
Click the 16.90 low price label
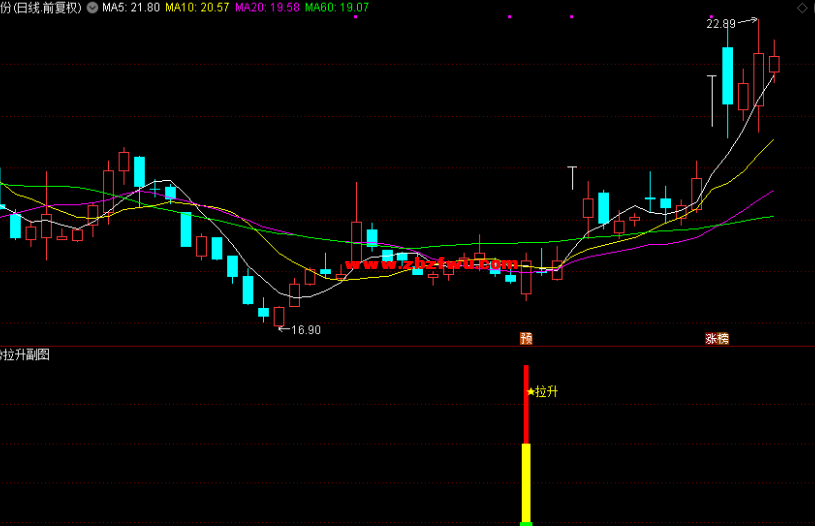306,330
